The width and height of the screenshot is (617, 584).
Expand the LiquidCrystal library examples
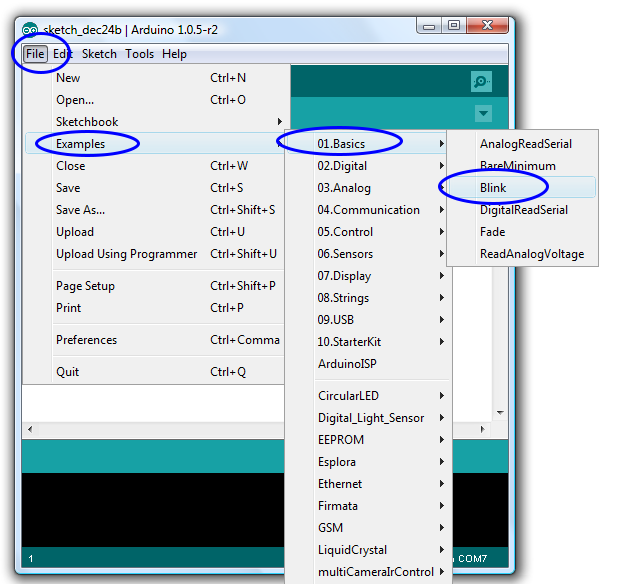point(369,550)
